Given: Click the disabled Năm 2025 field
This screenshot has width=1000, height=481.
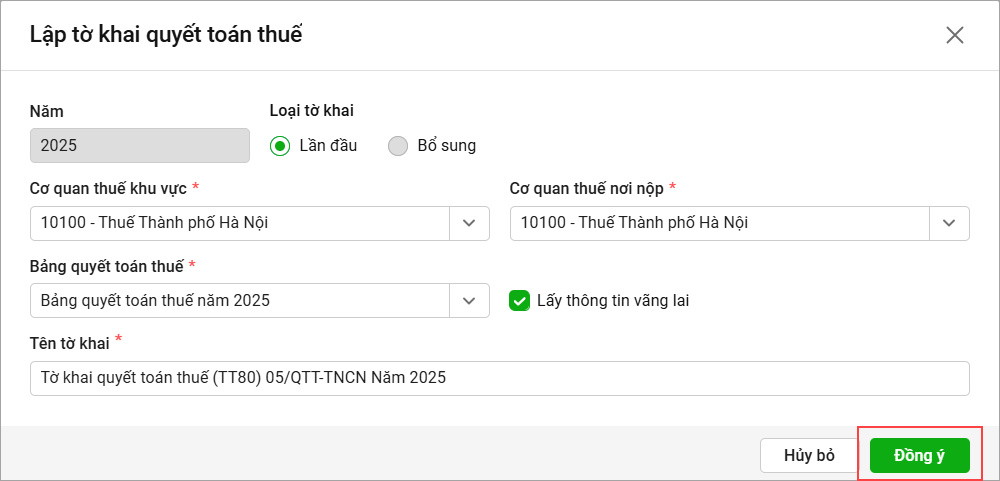Looking at the screenshot, I should coord(139,146).
